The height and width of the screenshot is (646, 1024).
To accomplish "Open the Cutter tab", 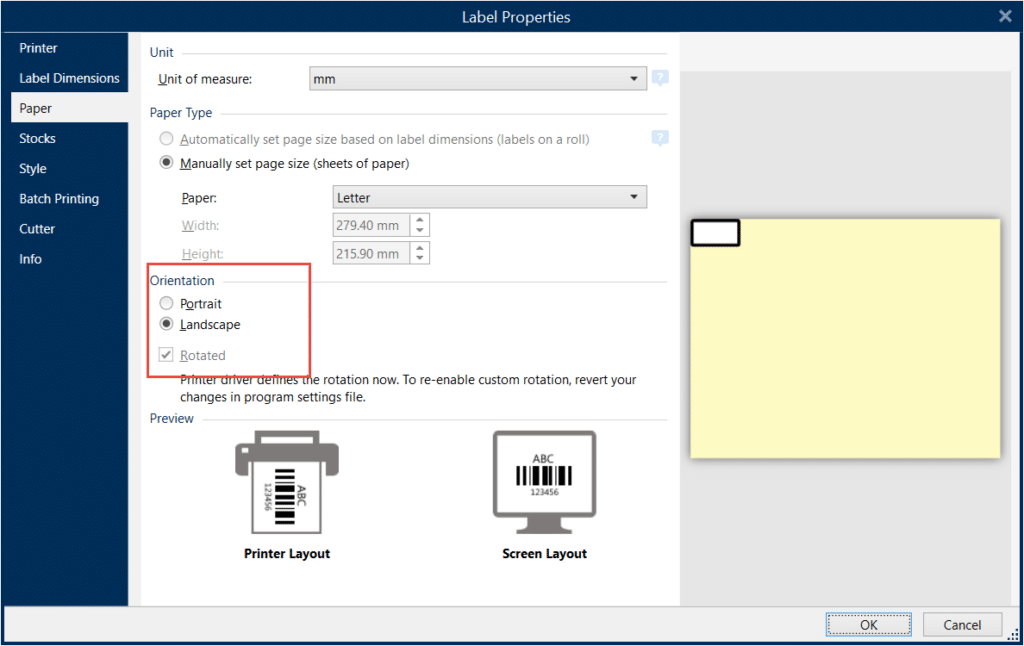I will pos(69,229).
